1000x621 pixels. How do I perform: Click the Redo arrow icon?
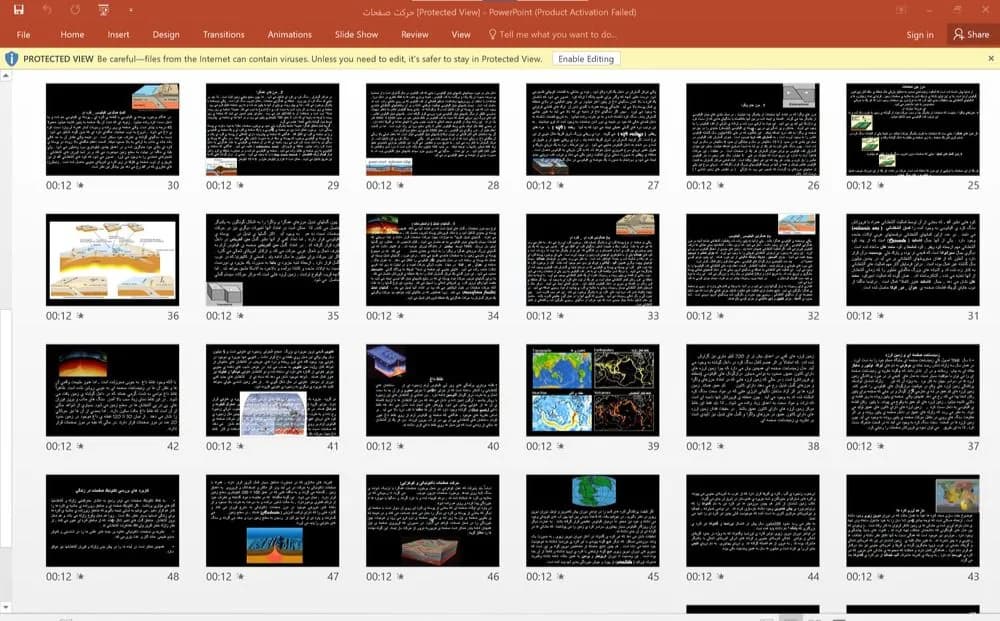point(75,10)
